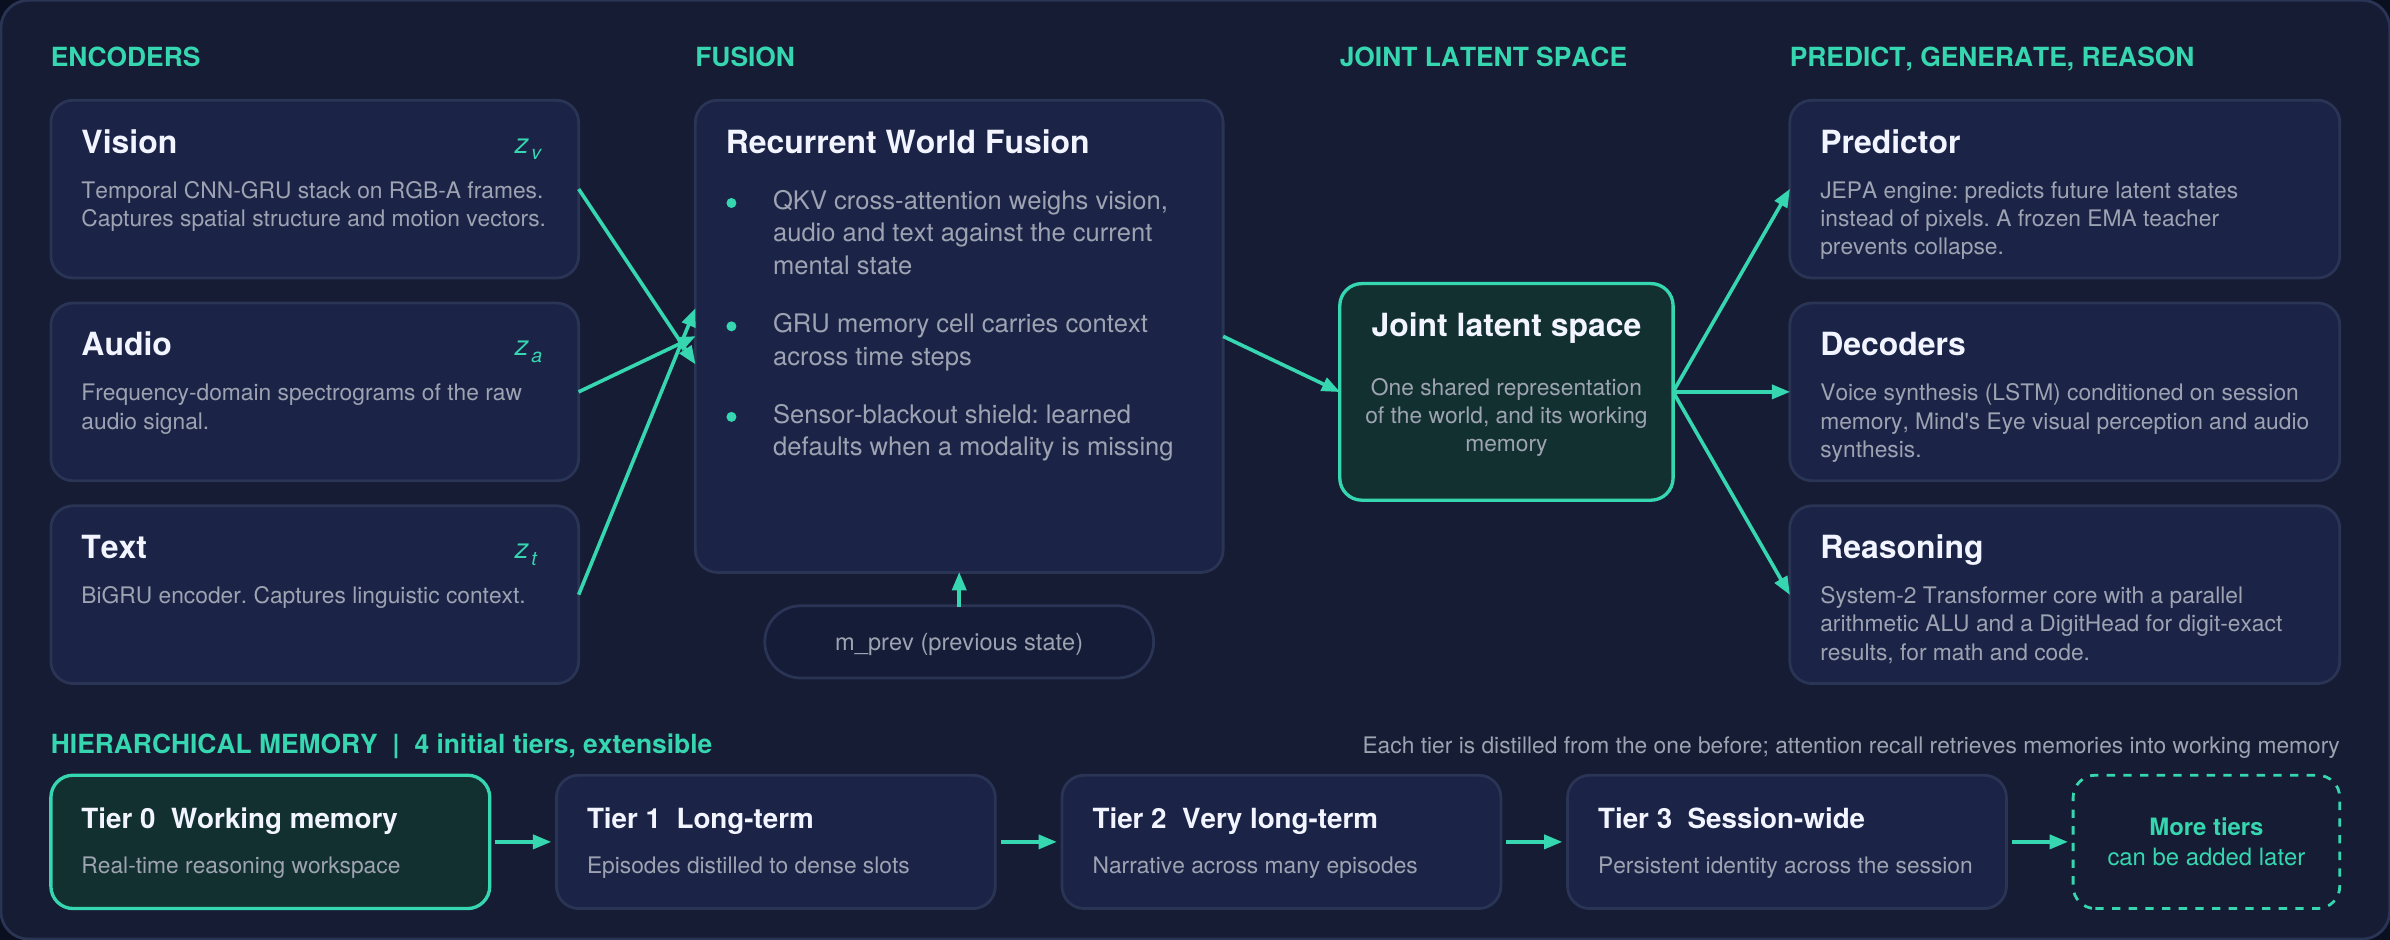Click the JOINT LATENT SPACE section label
2390x940 pixels.
1483,57
